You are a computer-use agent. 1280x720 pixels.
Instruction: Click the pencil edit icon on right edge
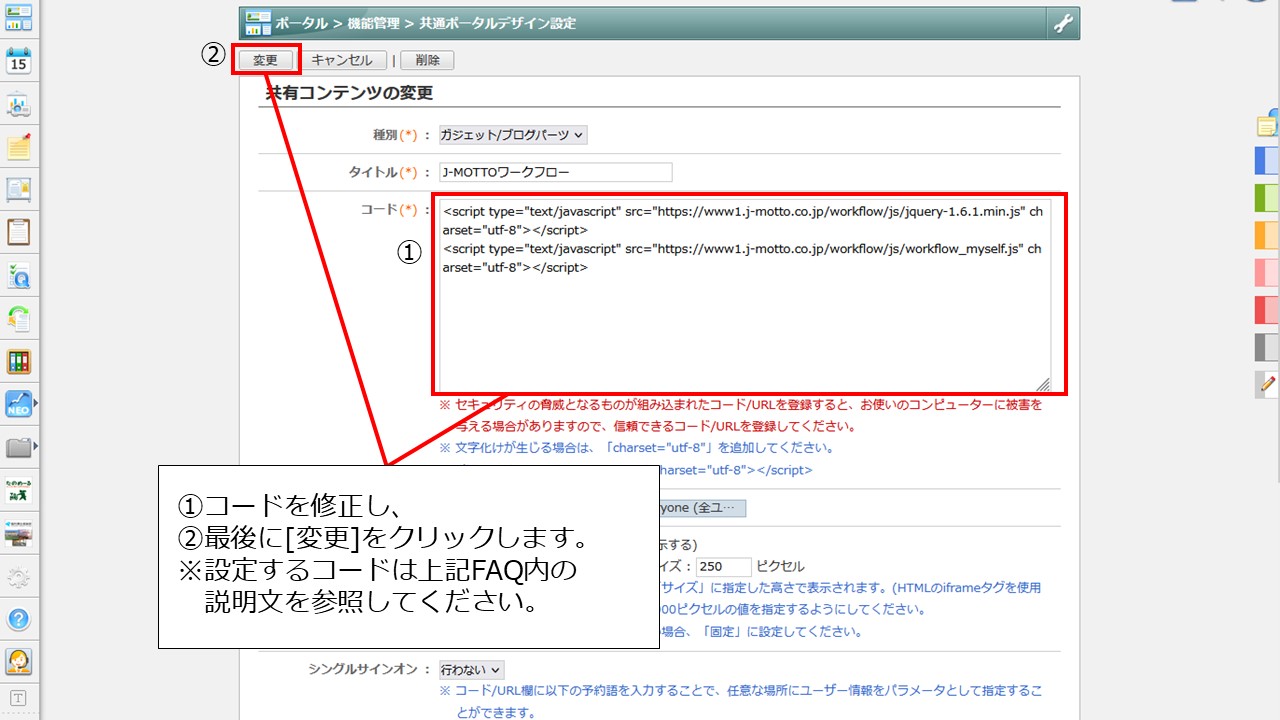pos(1268,383)
